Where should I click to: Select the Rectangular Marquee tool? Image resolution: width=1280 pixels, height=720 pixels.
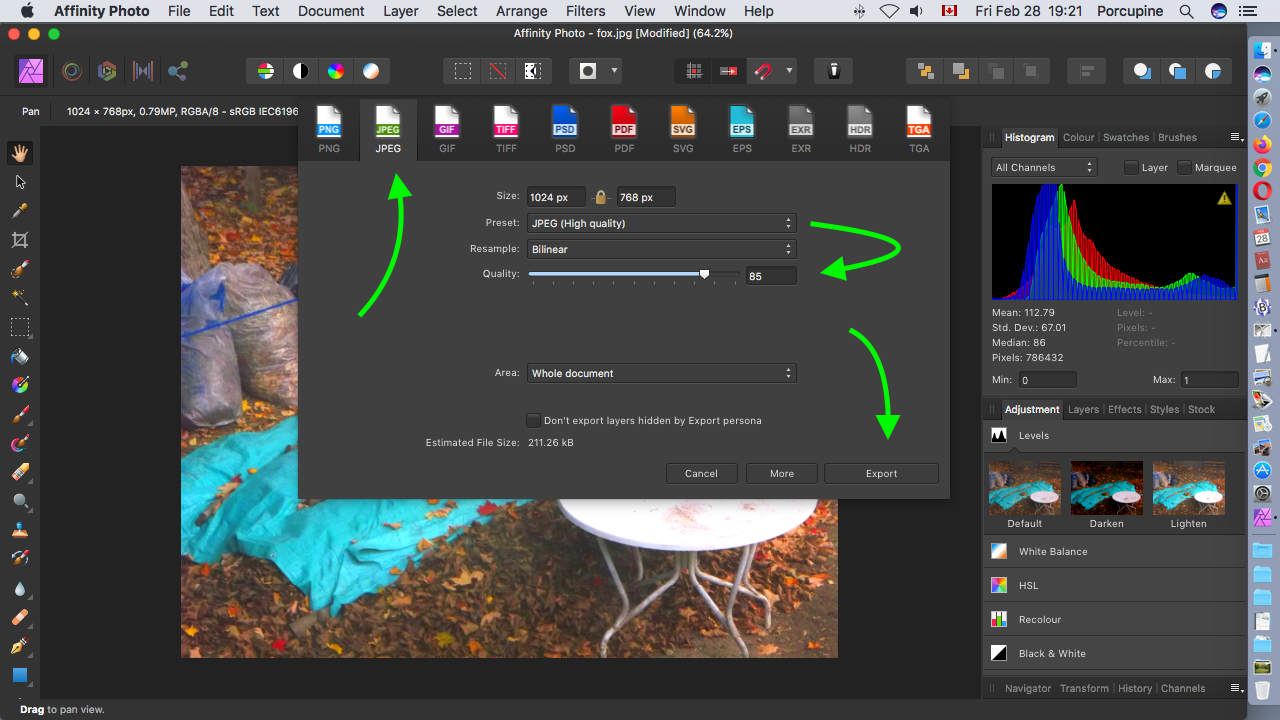(x=20, y=327)
